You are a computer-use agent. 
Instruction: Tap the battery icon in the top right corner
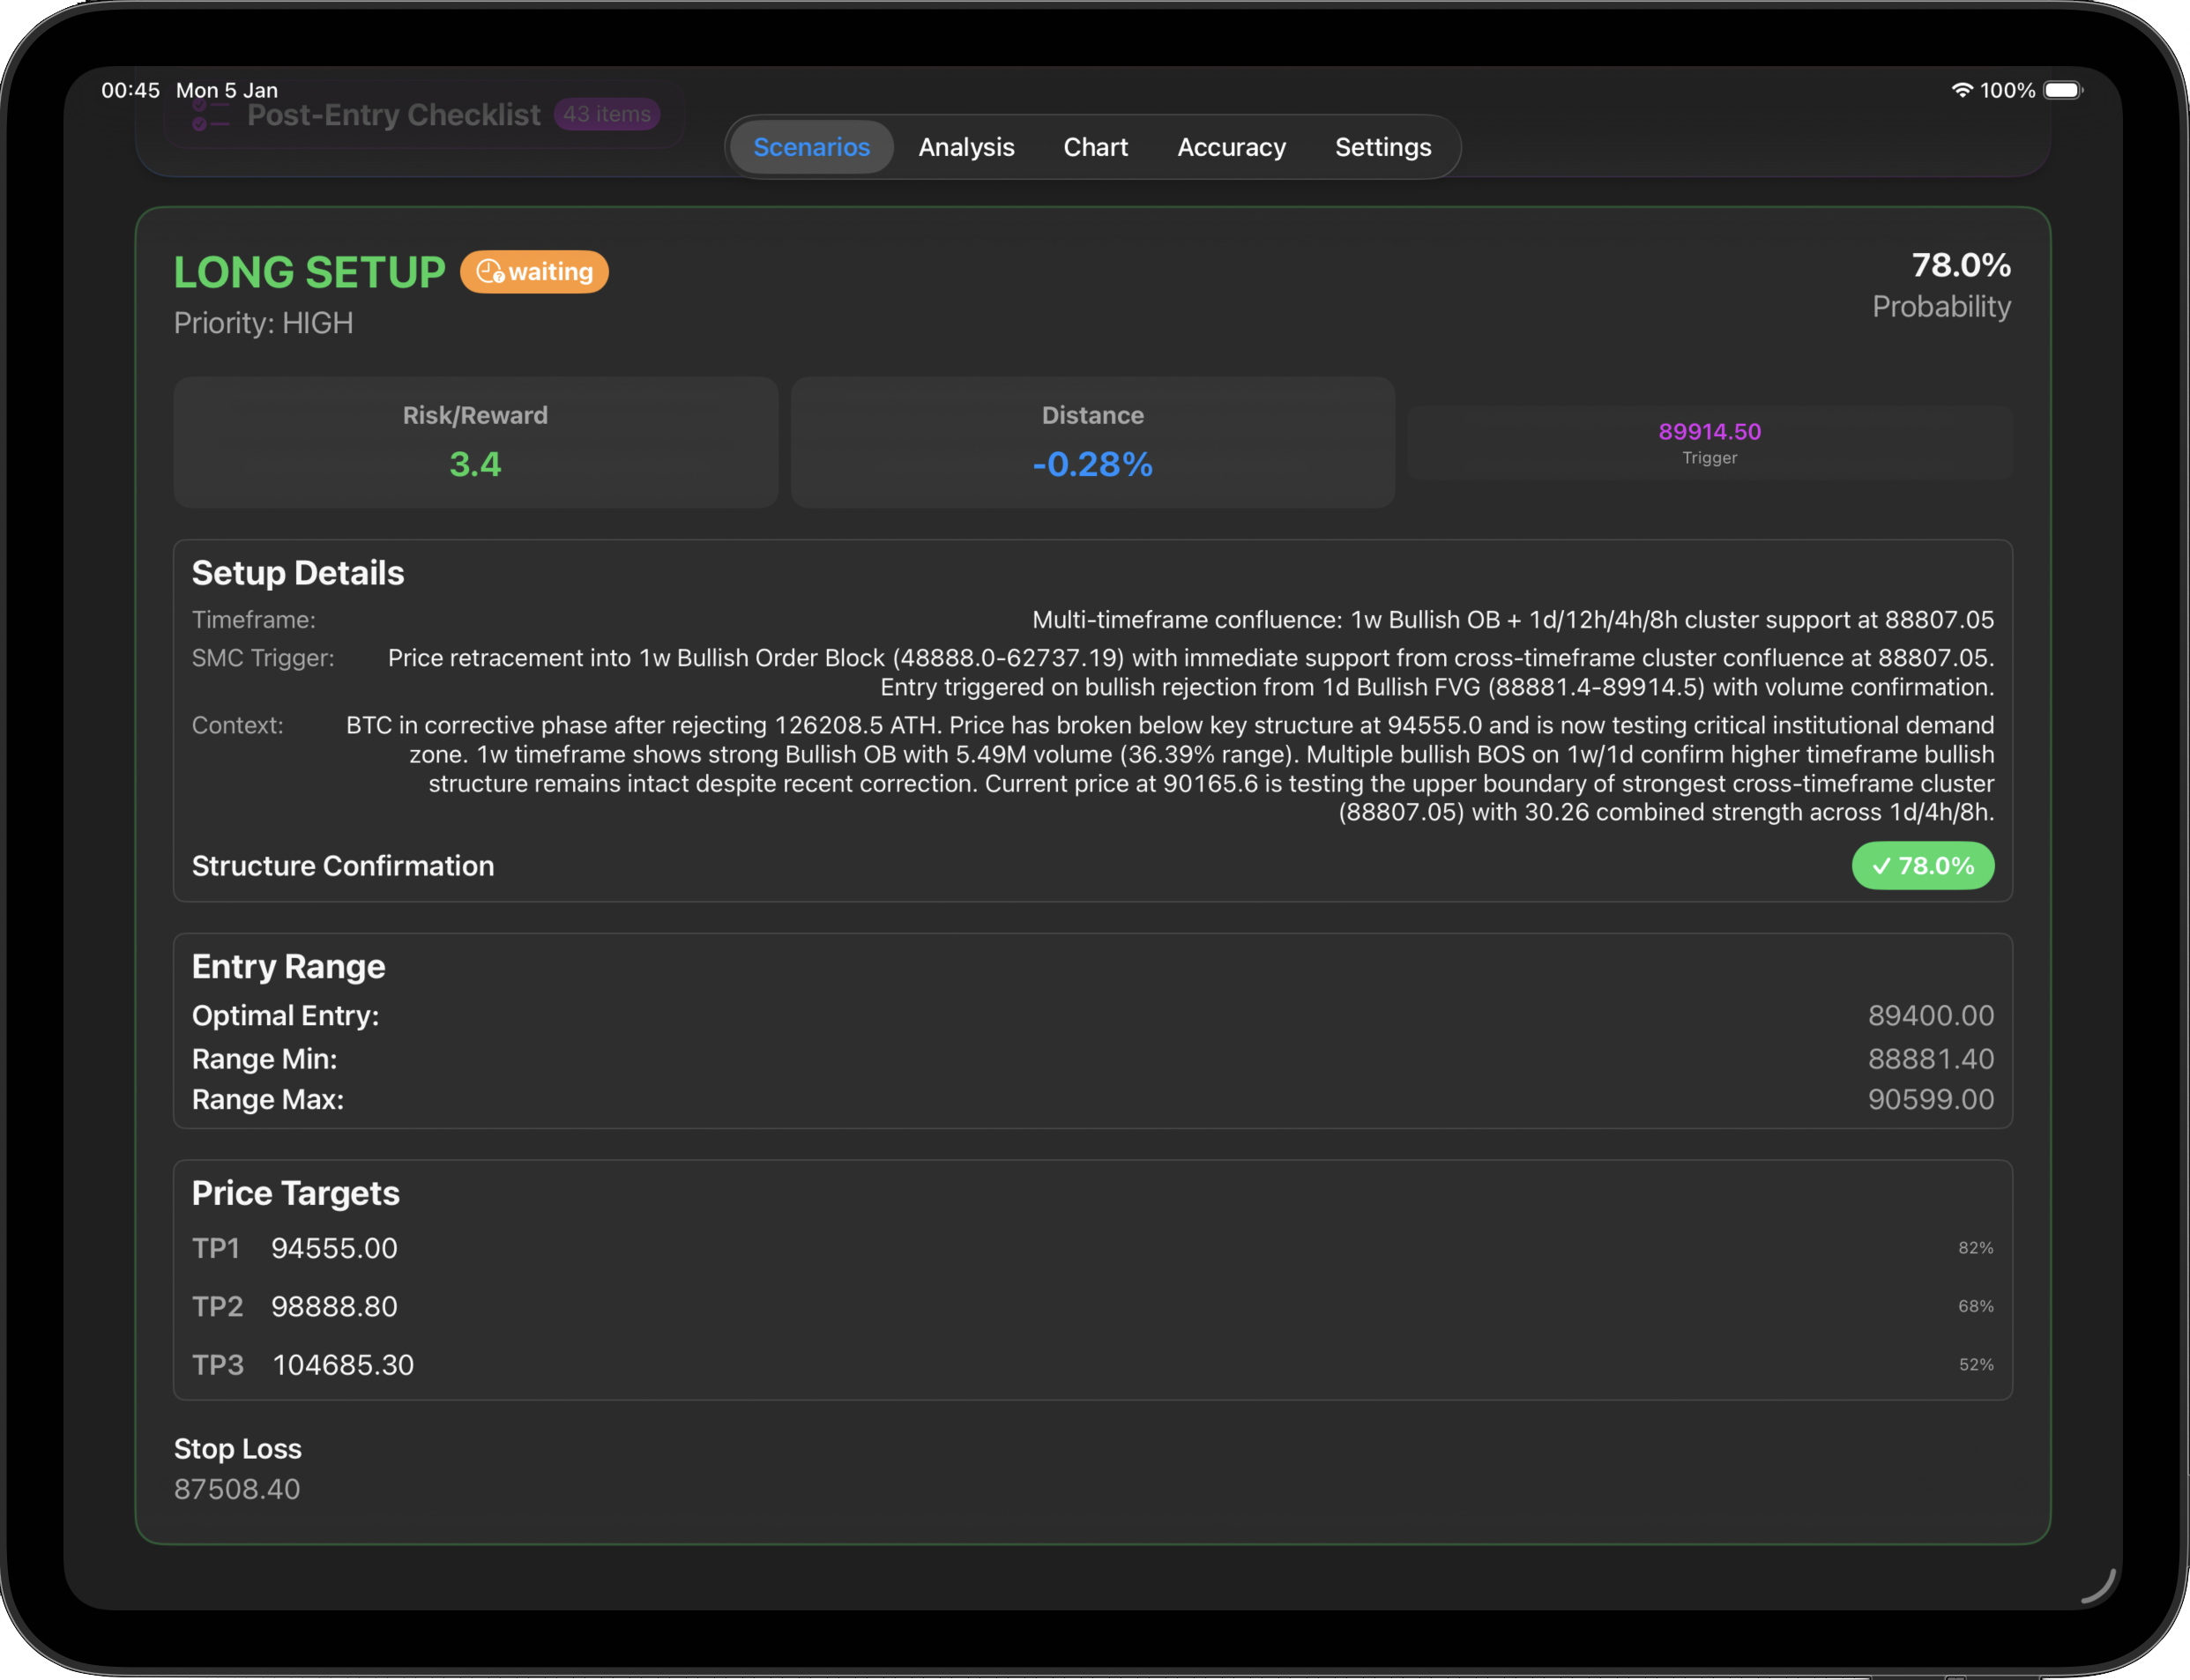2065,90
